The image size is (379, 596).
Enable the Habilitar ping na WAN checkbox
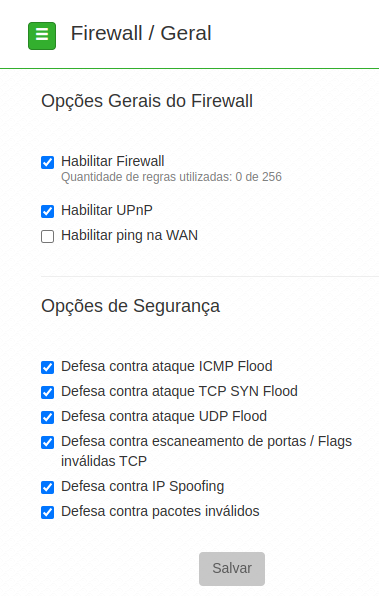coord(48,236)
